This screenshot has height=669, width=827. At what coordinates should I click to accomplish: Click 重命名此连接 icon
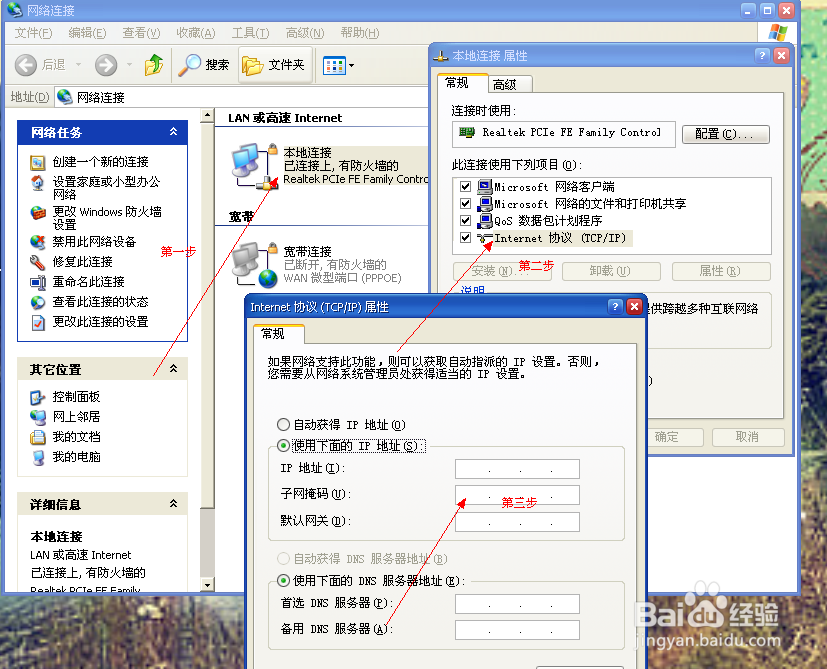38,282
